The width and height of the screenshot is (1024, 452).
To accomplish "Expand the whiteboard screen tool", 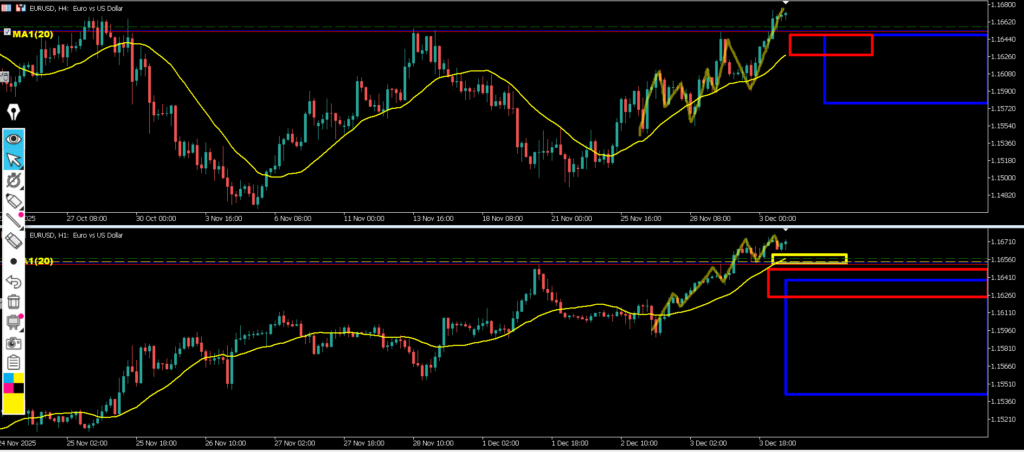I will point(14,321).
